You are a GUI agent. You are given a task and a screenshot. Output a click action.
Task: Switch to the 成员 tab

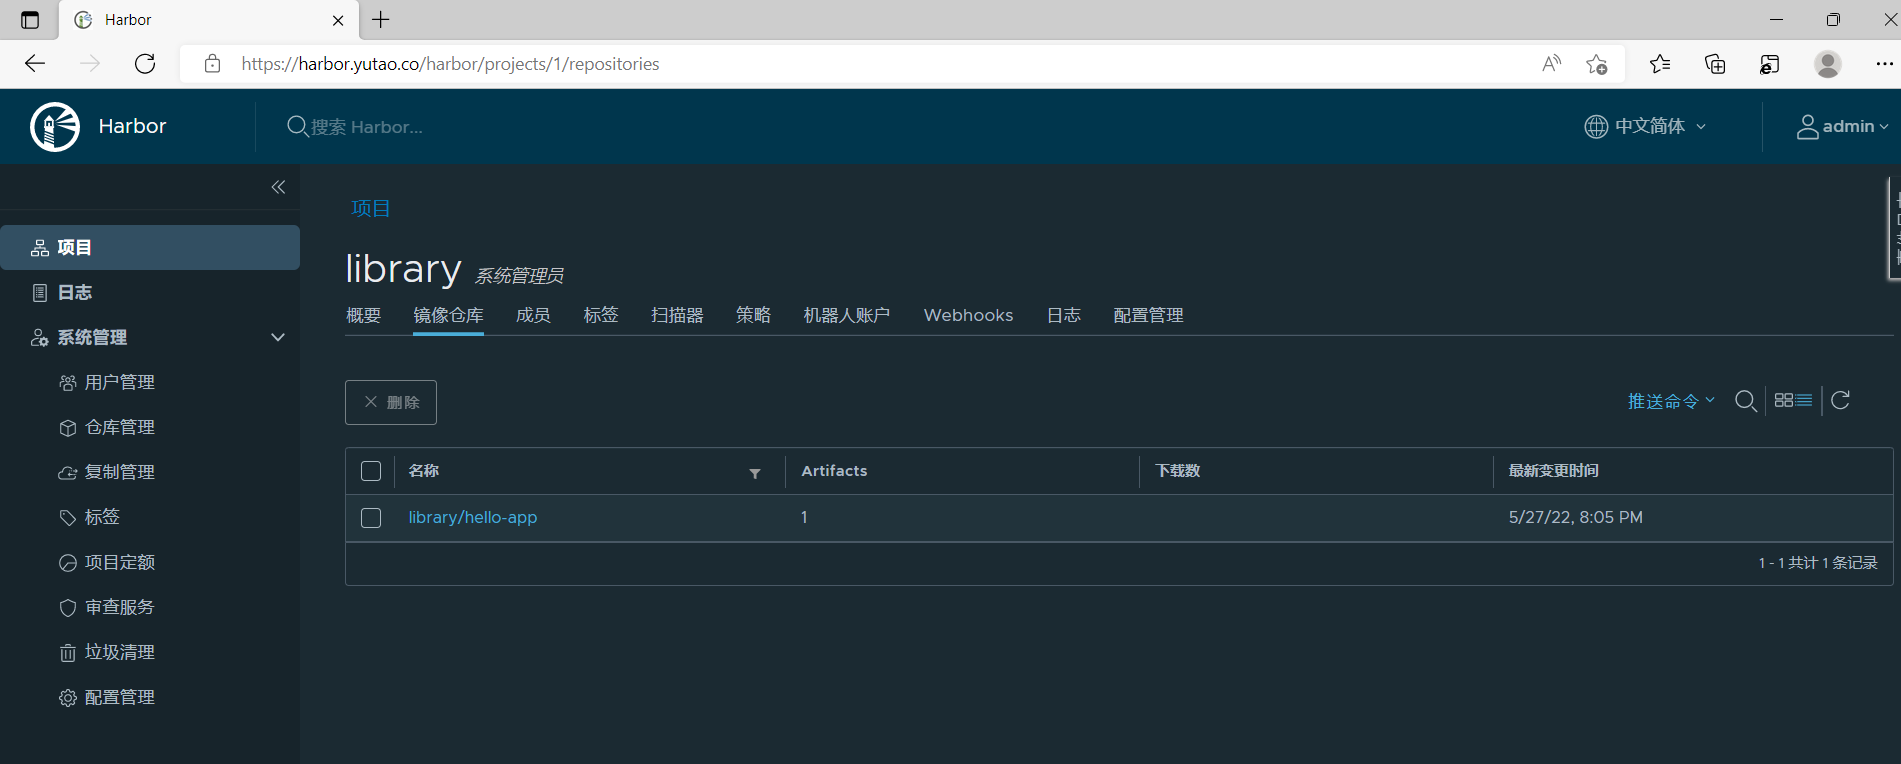pos(533,315)
